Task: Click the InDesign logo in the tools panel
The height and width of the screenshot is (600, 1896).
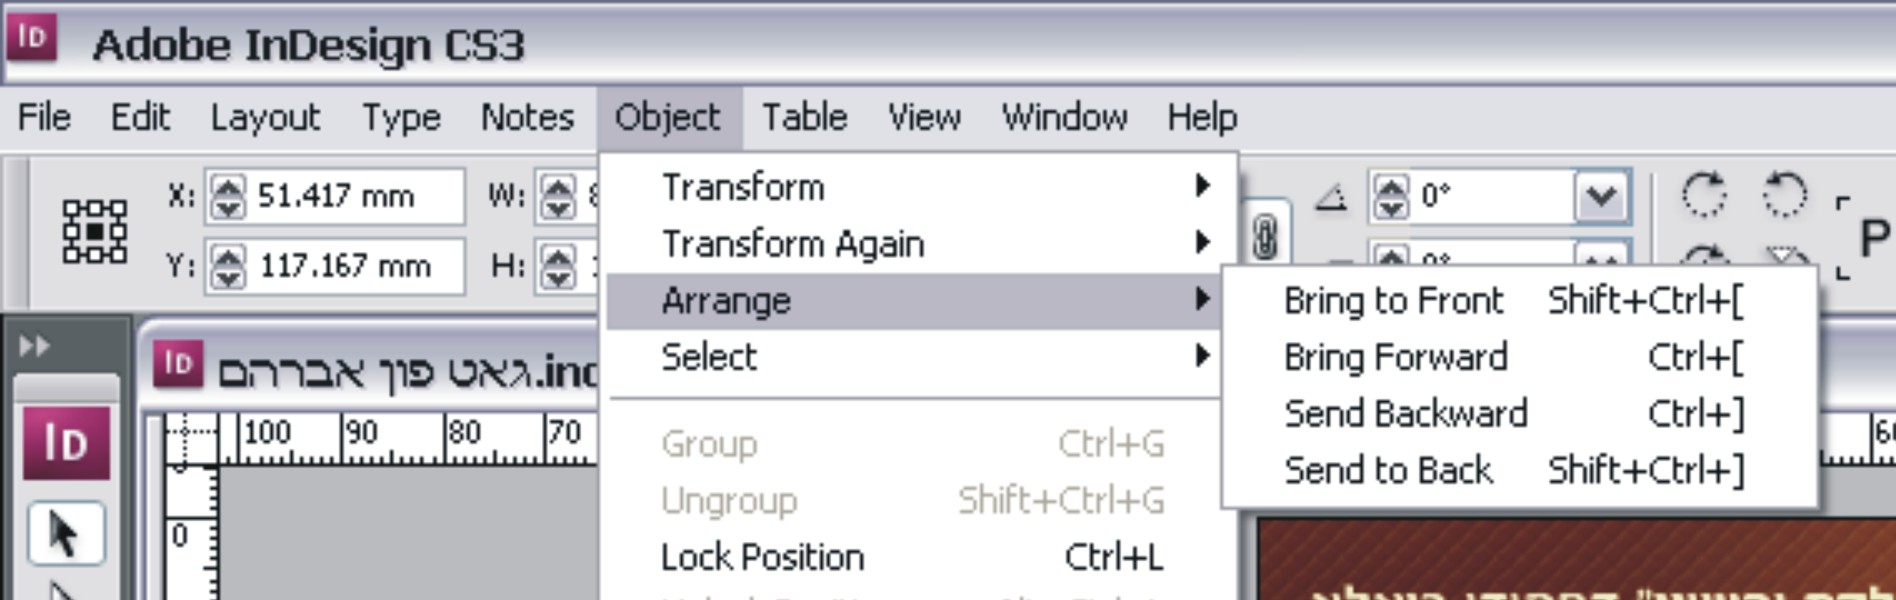Action: [66, 443]
